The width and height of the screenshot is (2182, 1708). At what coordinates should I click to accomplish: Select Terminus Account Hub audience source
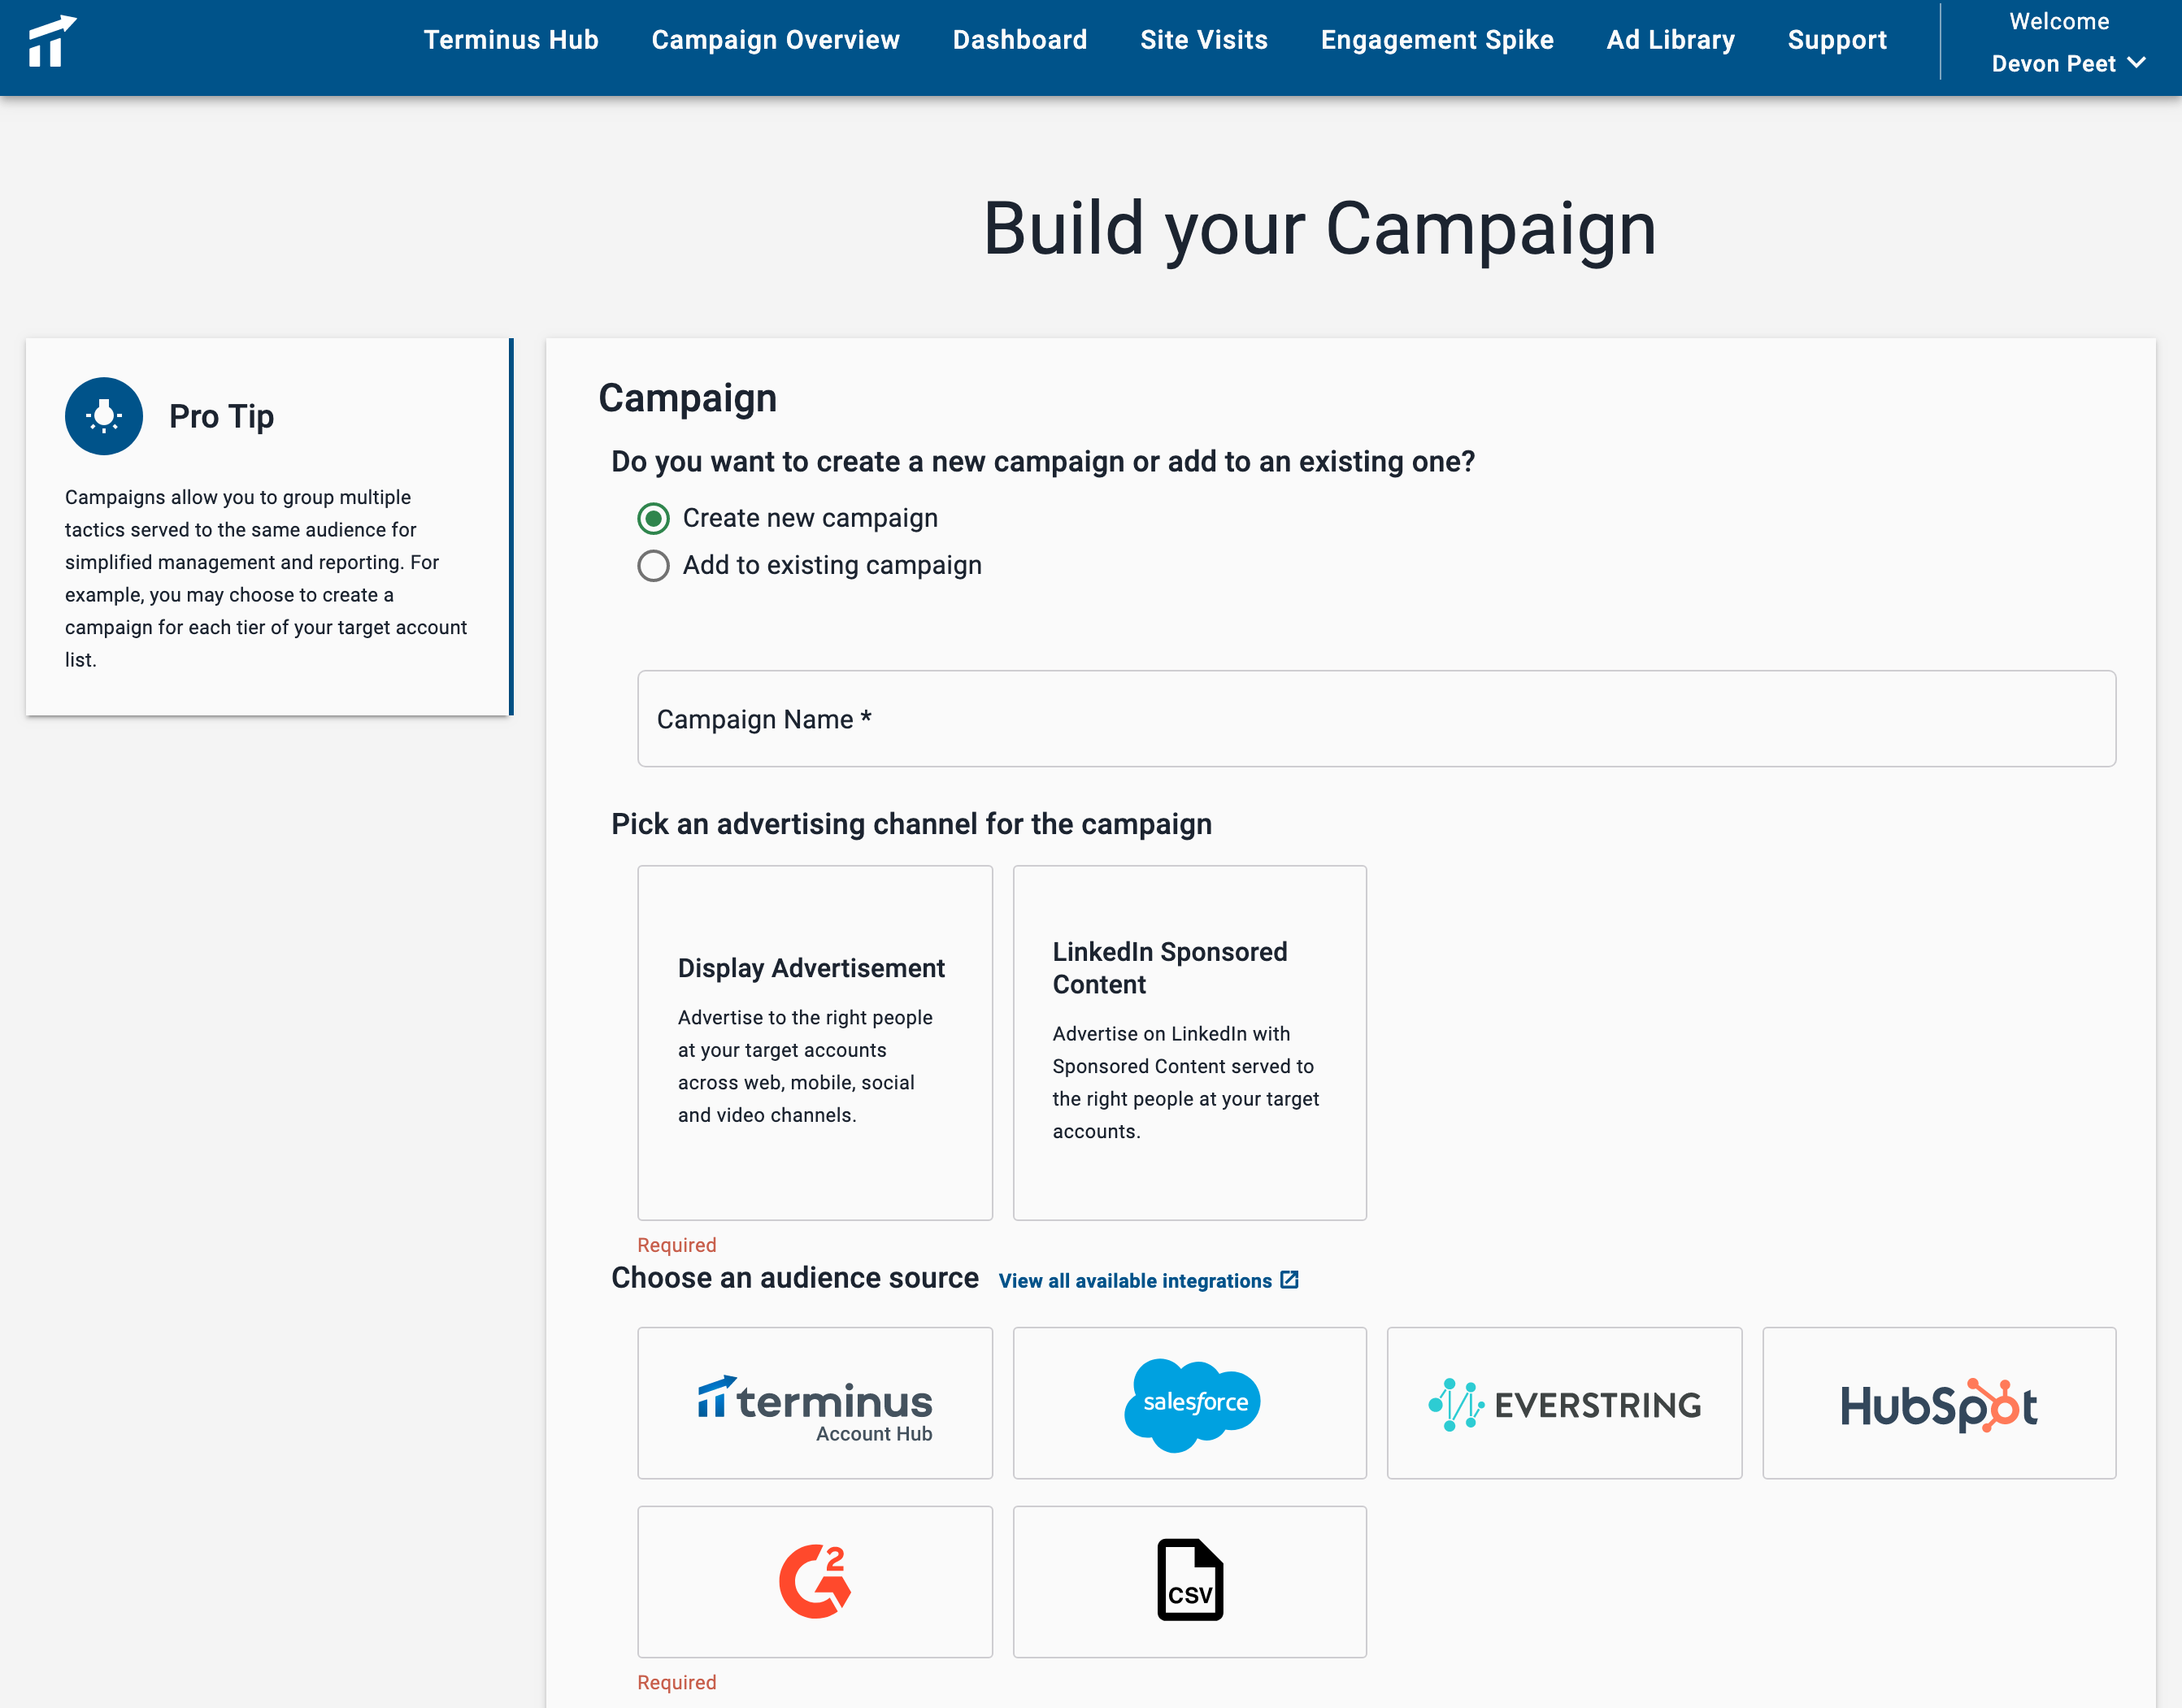[815, 1403]
